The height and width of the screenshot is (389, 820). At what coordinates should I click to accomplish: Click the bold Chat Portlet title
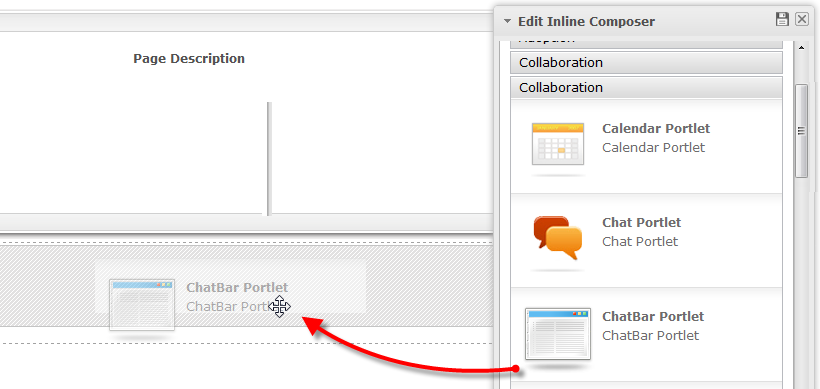tap(641, 223)
